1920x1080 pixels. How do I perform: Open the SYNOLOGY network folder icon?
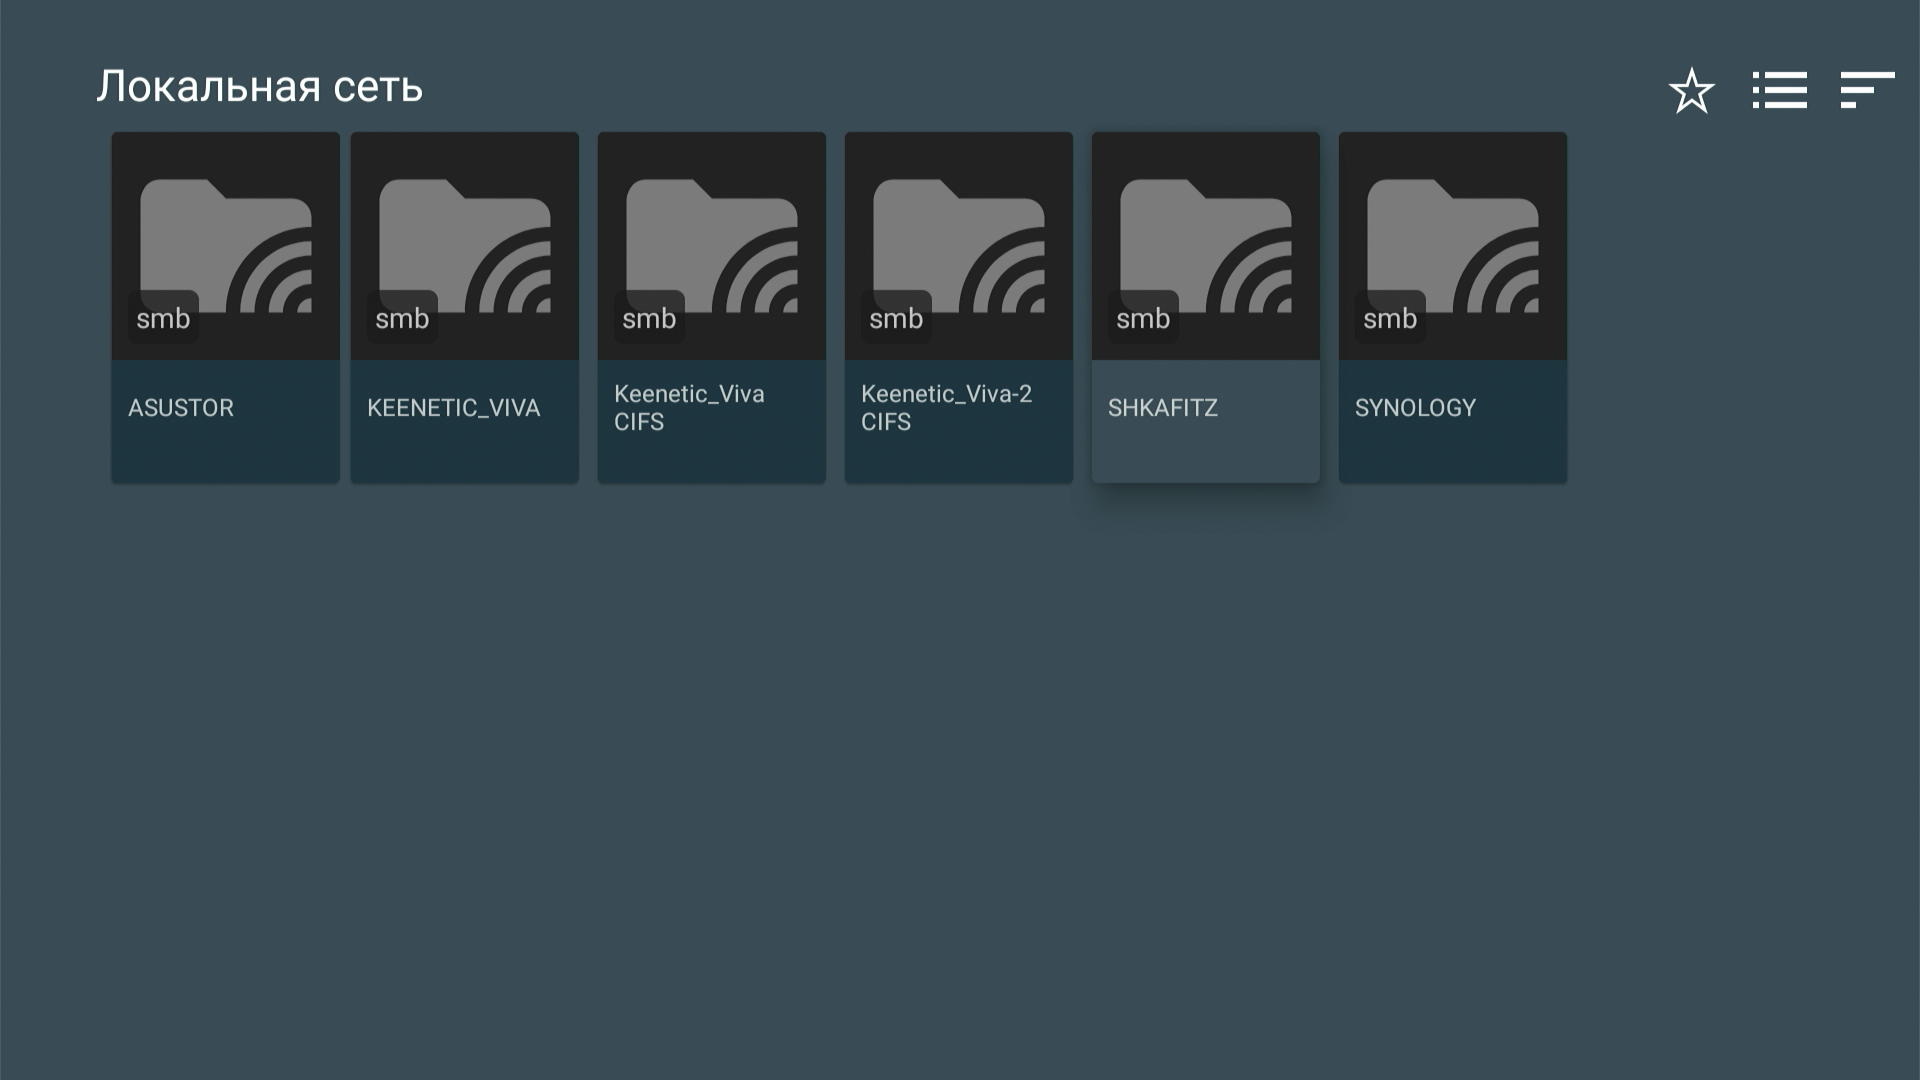pos(1453,245)
